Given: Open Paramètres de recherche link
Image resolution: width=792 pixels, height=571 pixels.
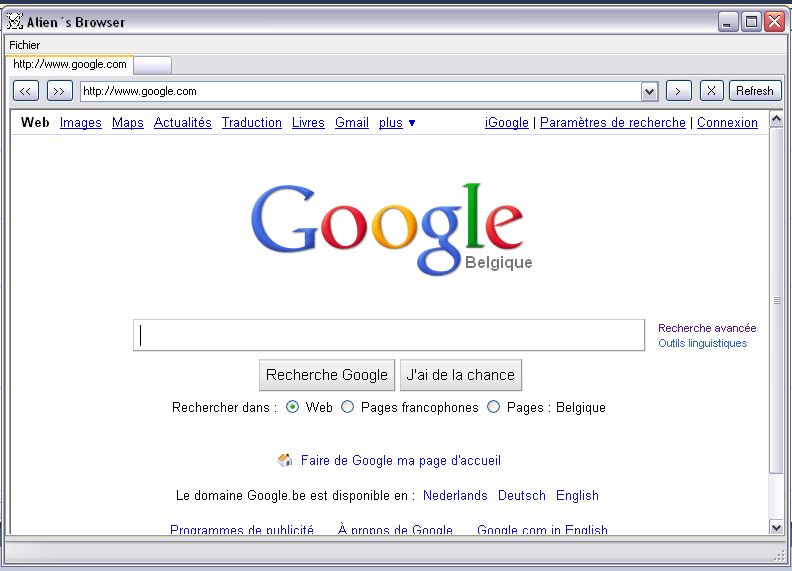Looking at the screenshot, I should 613,123.
